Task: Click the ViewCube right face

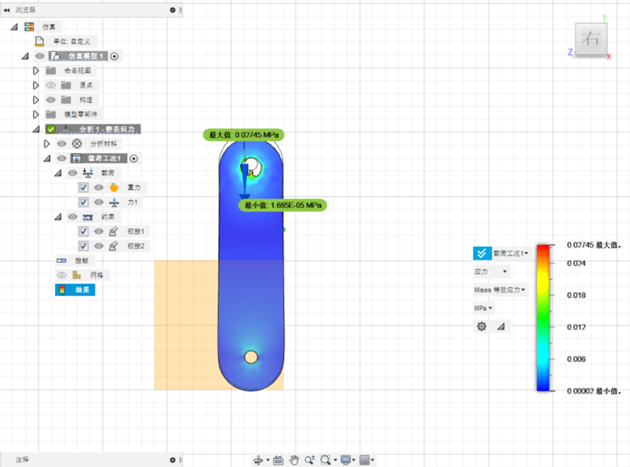Action: pos(589,42)
